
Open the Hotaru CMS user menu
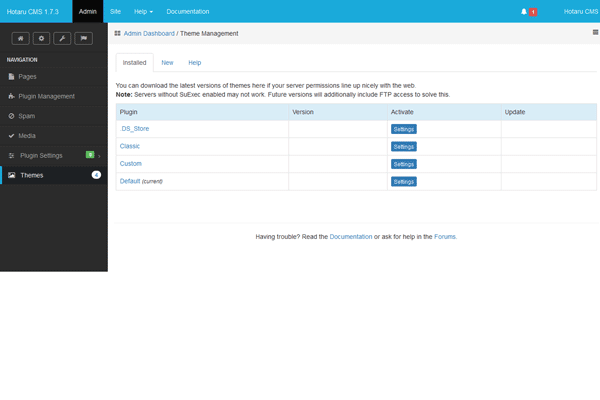578,11
